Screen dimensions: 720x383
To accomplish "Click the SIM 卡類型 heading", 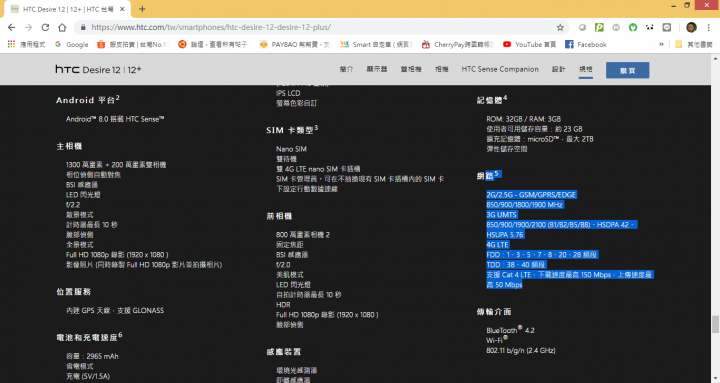I will [x=292, y=130].
